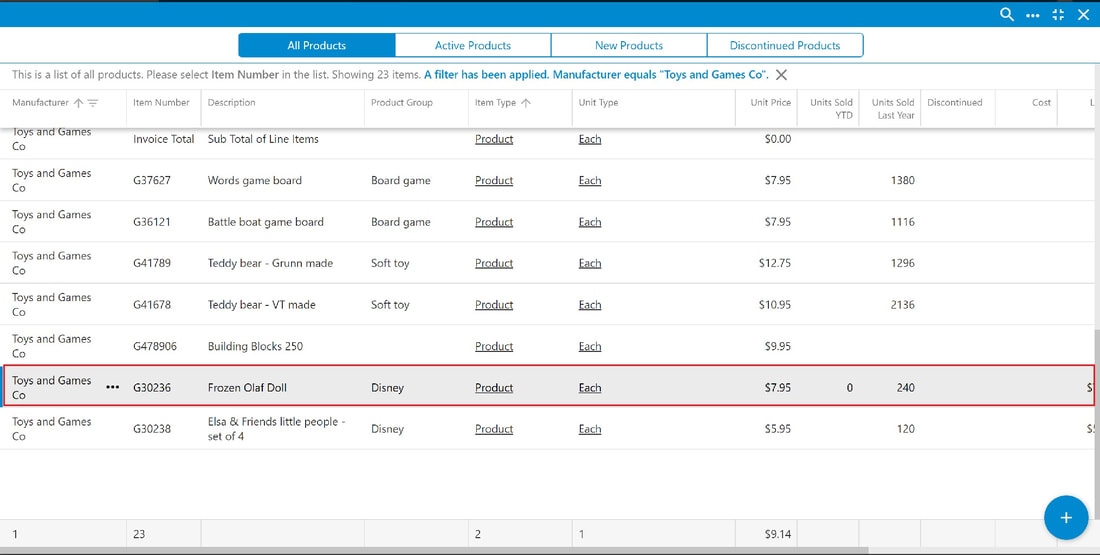Sort by the Unit Price column header

pos(770,102)
